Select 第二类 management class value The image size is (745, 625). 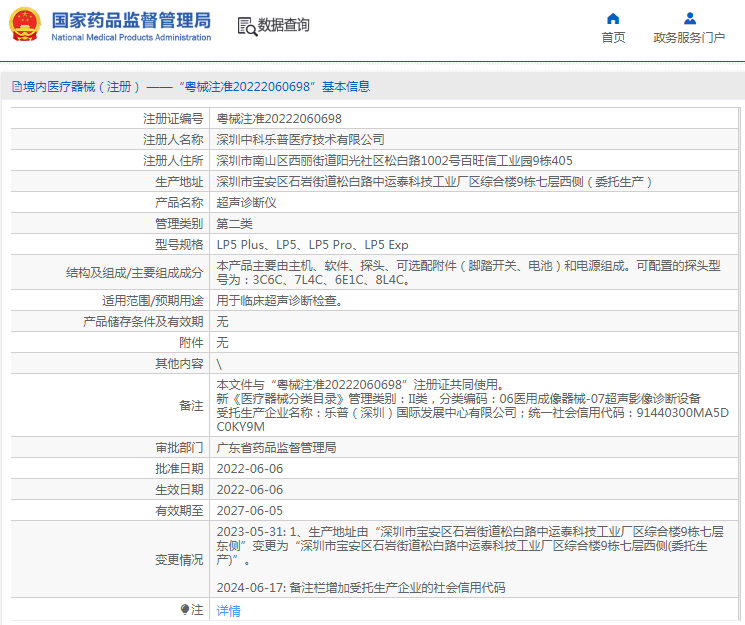234,223
